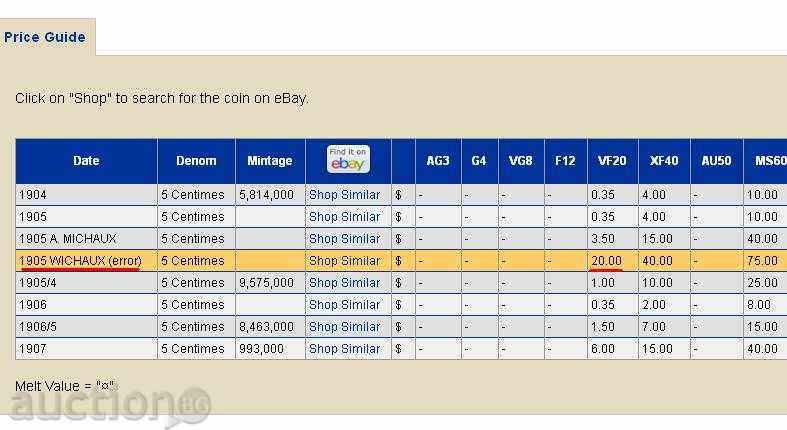Select the VF20 grade column header
The height and width of the screenshot is (430, 787).
[612, 161]
